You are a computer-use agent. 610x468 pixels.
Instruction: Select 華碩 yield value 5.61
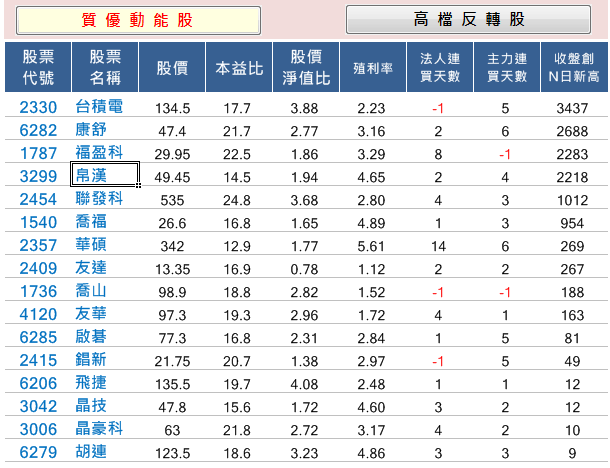(x=371, y=246)
